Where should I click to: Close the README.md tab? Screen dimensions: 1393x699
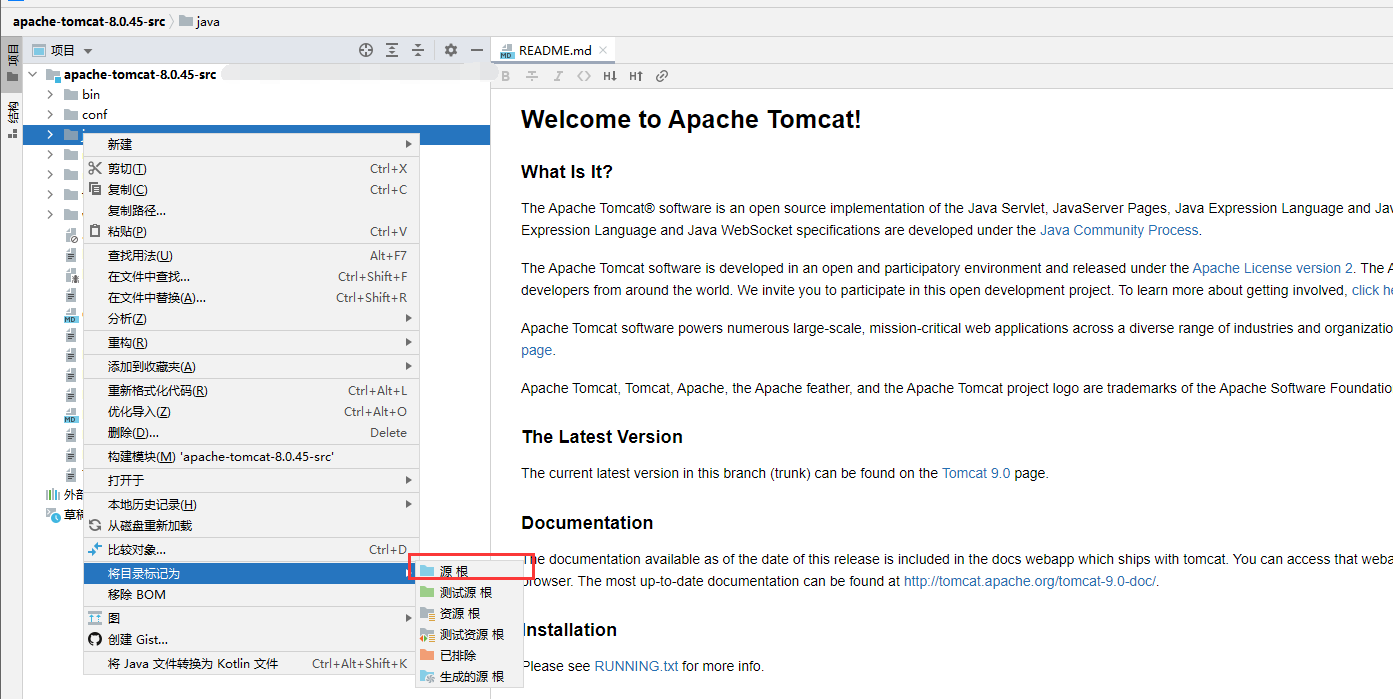[x=604, y=50]
